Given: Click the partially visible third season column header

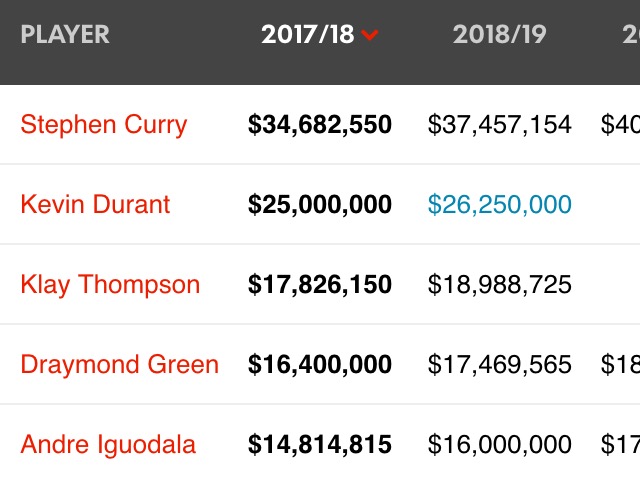Looking at the screenshot, I should click(631, 34).
